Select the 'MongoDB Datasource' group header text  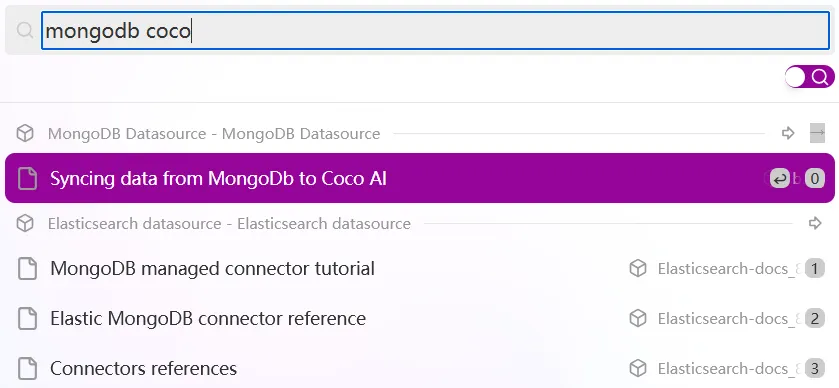coord(214,133)
